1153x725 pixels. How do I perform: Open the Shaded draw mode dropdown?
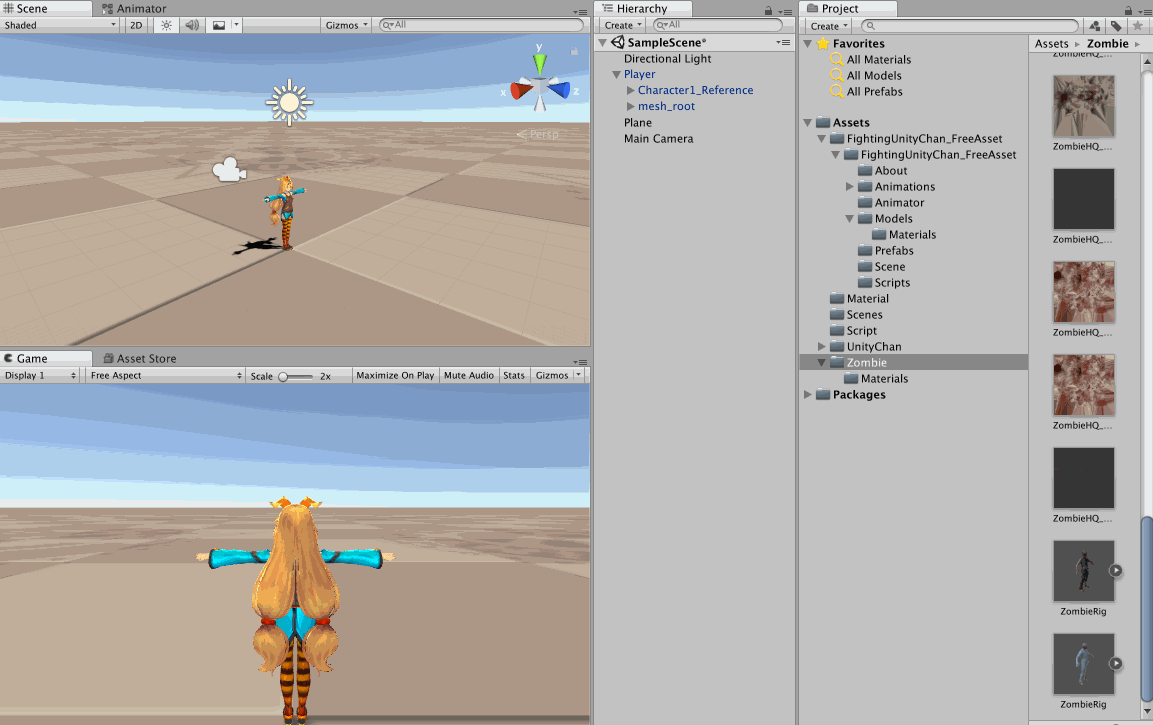[x=60, y=25]
